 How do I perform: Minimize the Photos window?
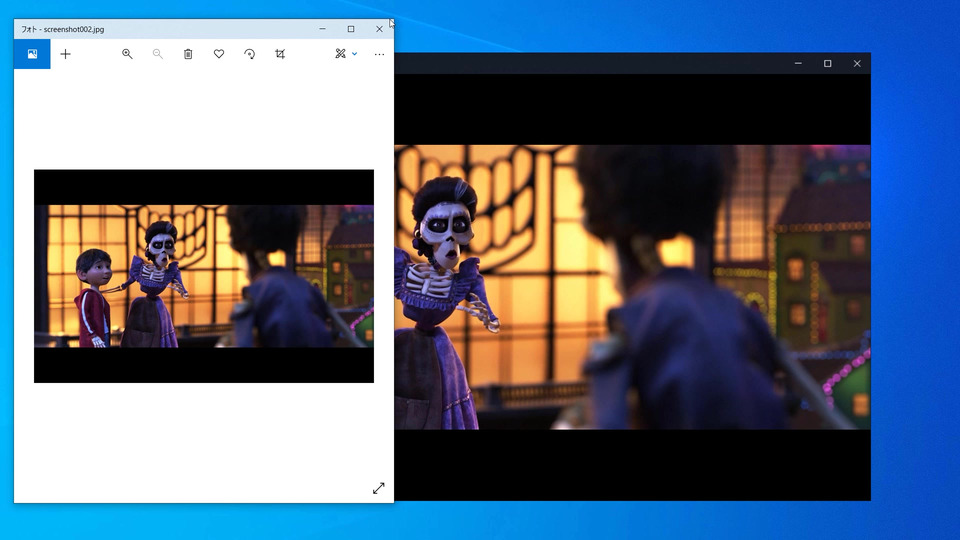click(x=323, y=29)
